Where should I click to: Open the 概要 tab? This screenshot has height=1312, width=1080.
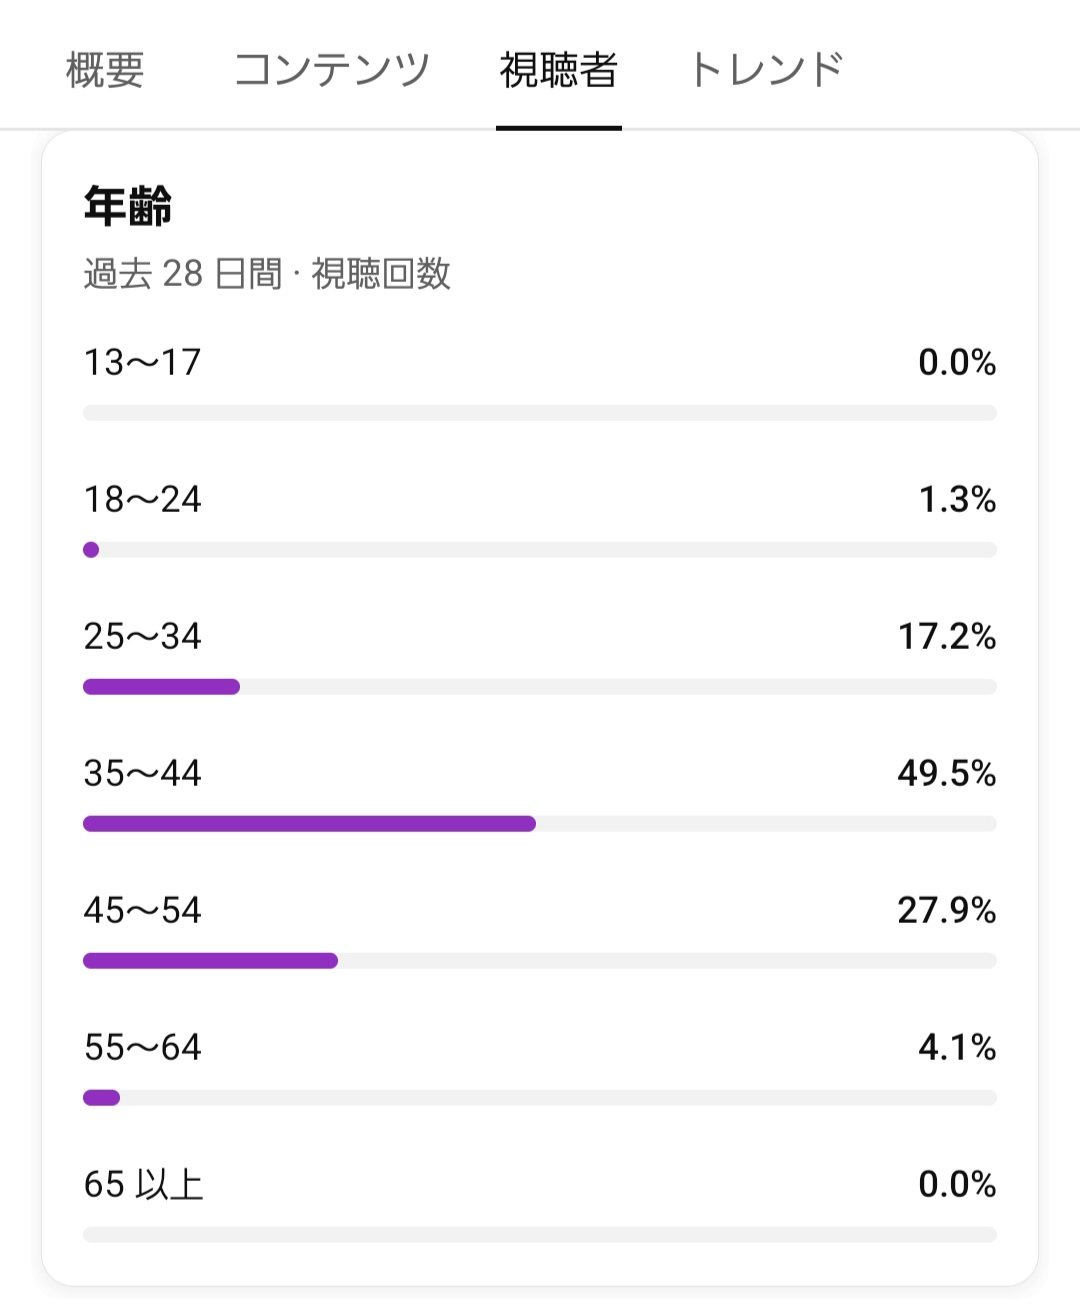tap(105, 70)
